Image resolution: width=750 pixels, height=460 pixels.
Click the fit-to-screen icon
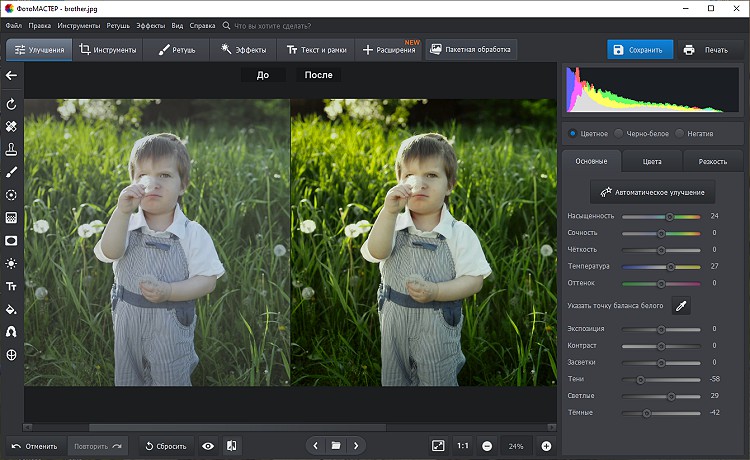coord(438,446)
